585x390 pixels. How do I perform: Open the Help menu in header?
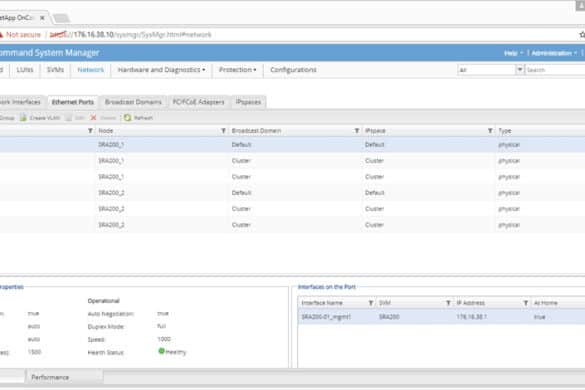(x=513, y=53)
